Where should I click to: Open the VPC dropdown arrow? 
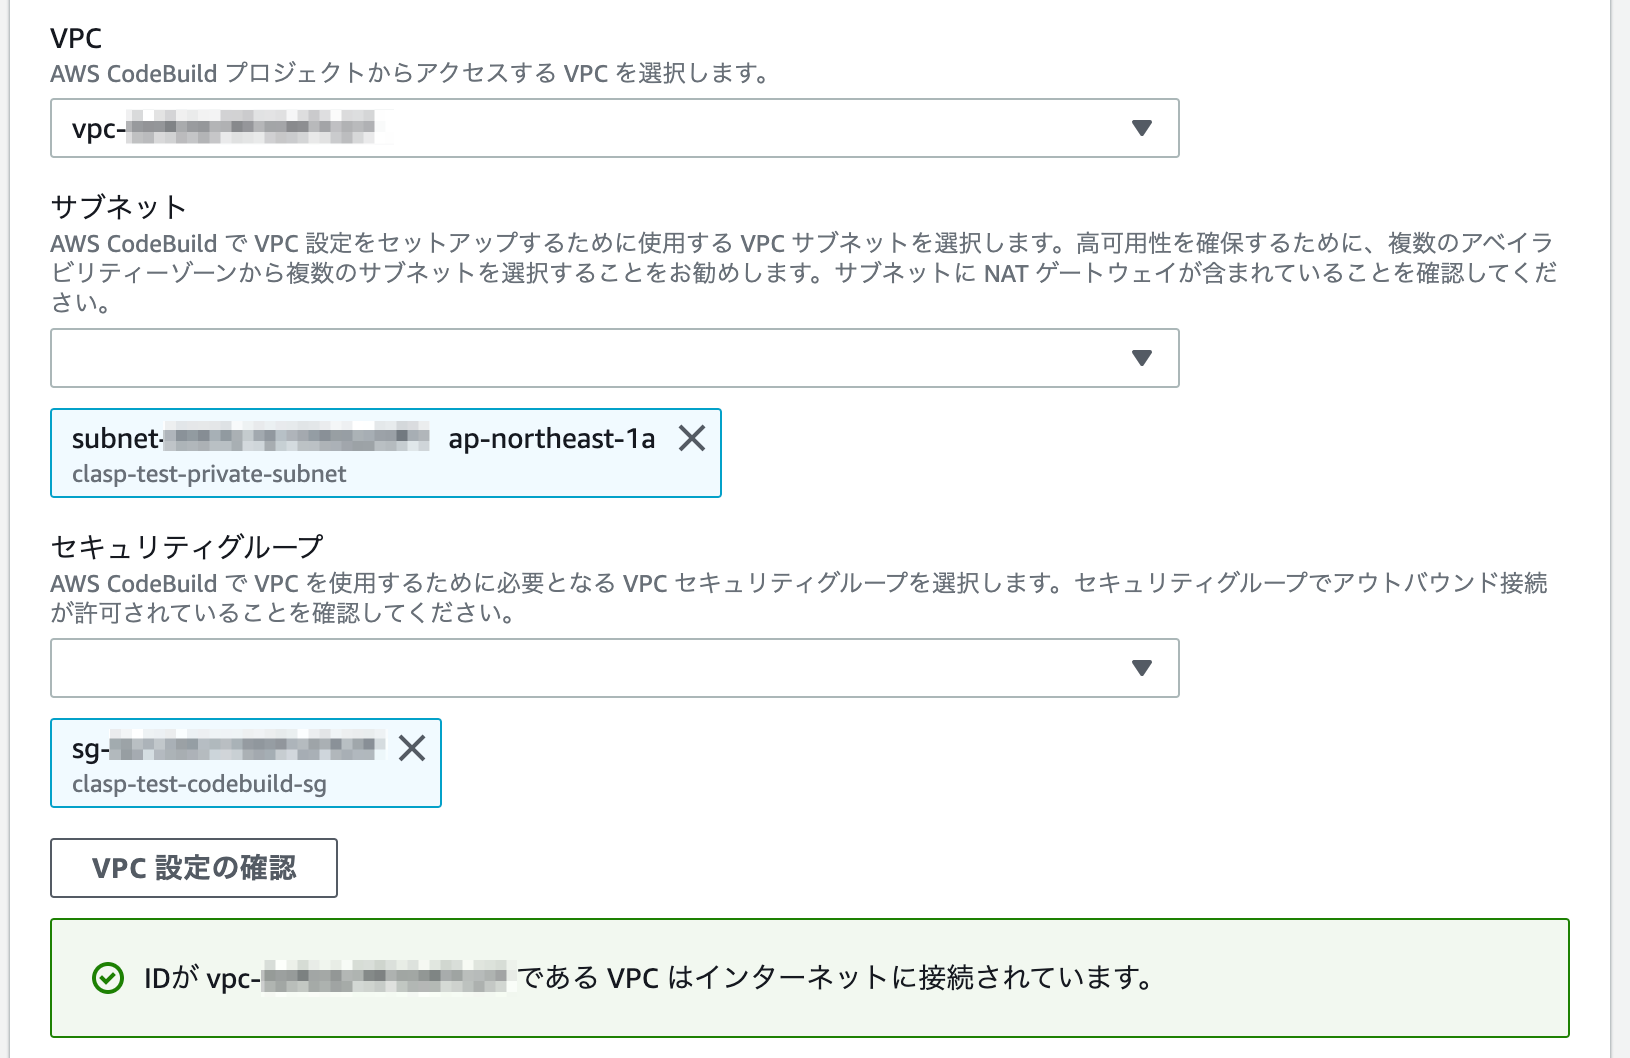(1142, 128)
